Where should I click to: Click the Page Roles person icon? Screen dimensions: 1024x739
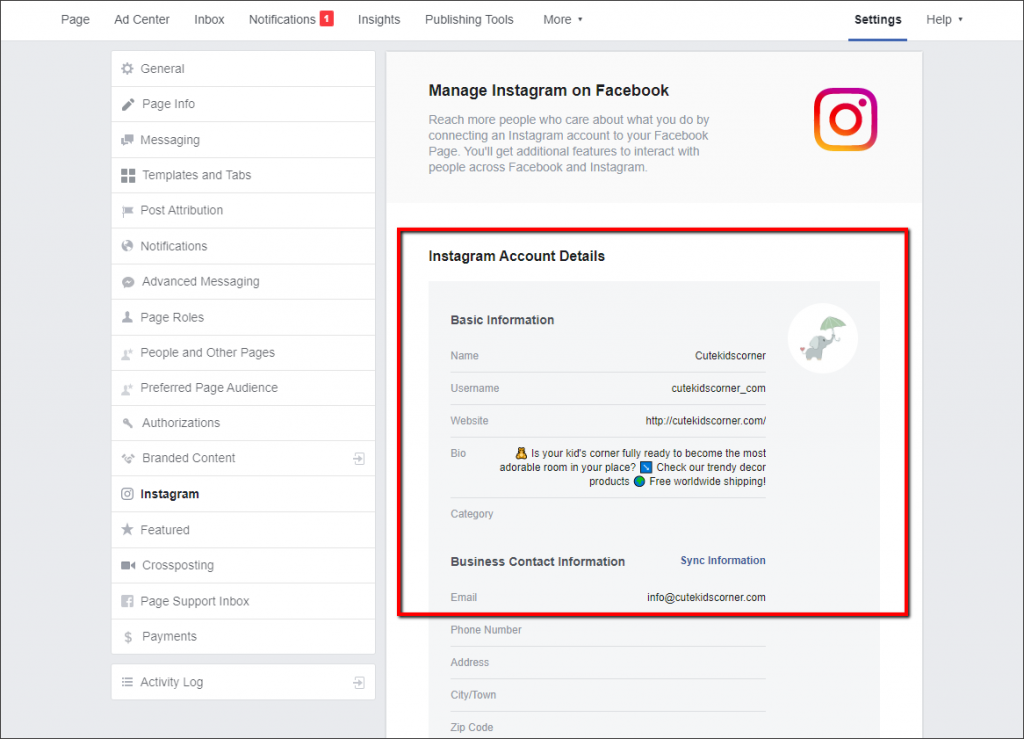coord(127,317)
